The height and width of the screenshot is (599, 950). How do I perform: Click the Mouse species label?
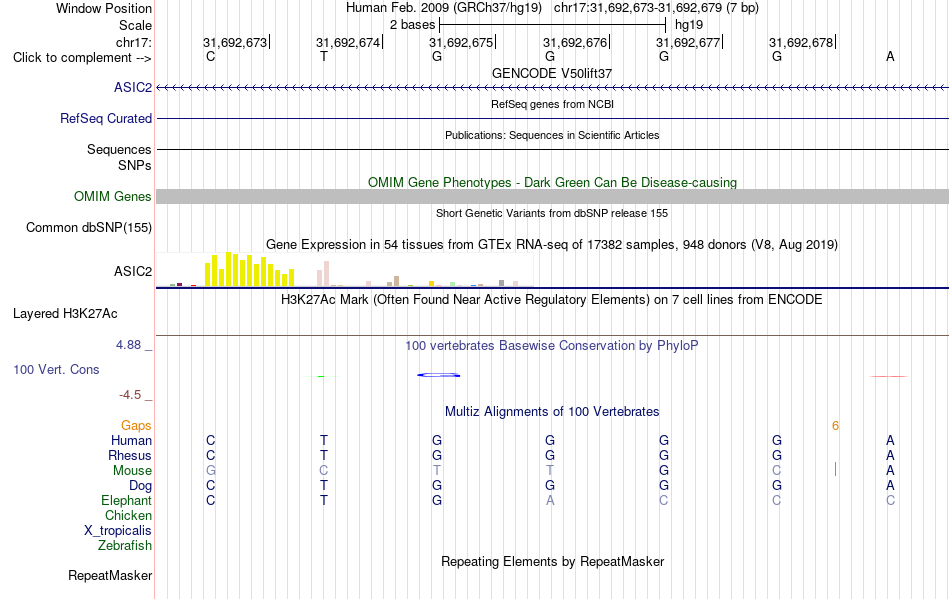132,471
